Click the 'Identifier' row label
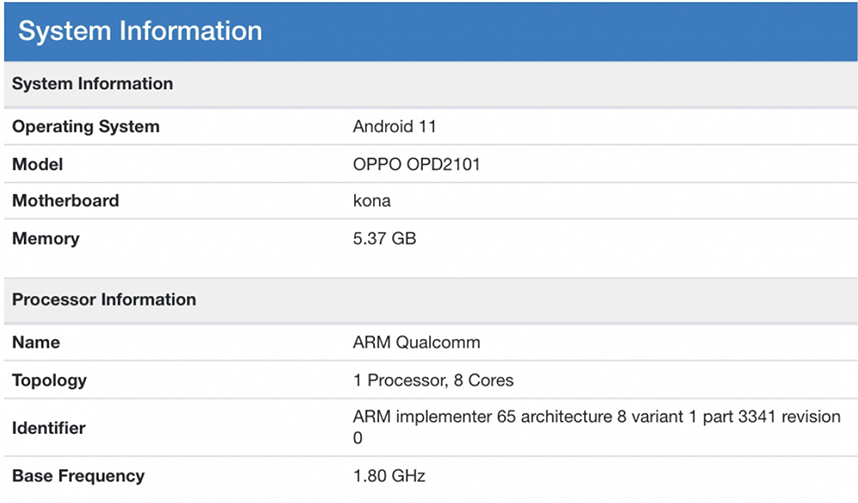Screen dimensions: 858x503 point(48,428)
